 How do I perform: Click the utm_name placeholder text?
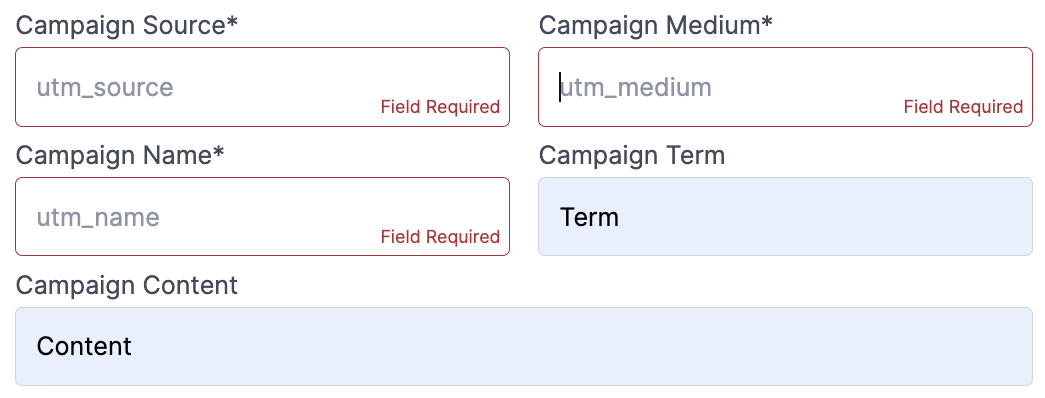tap(98, 217)
